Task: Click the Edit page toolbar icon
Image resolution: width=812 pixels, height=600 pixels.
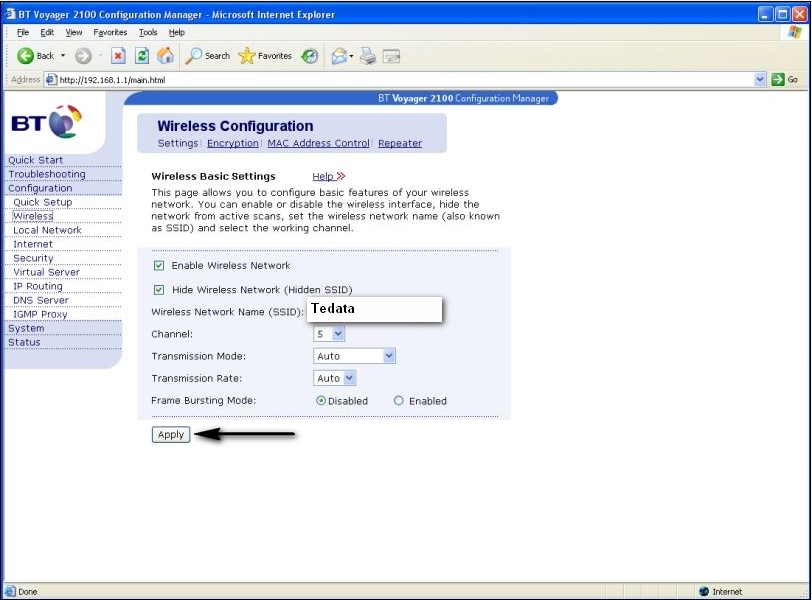Action: point(391,56)
